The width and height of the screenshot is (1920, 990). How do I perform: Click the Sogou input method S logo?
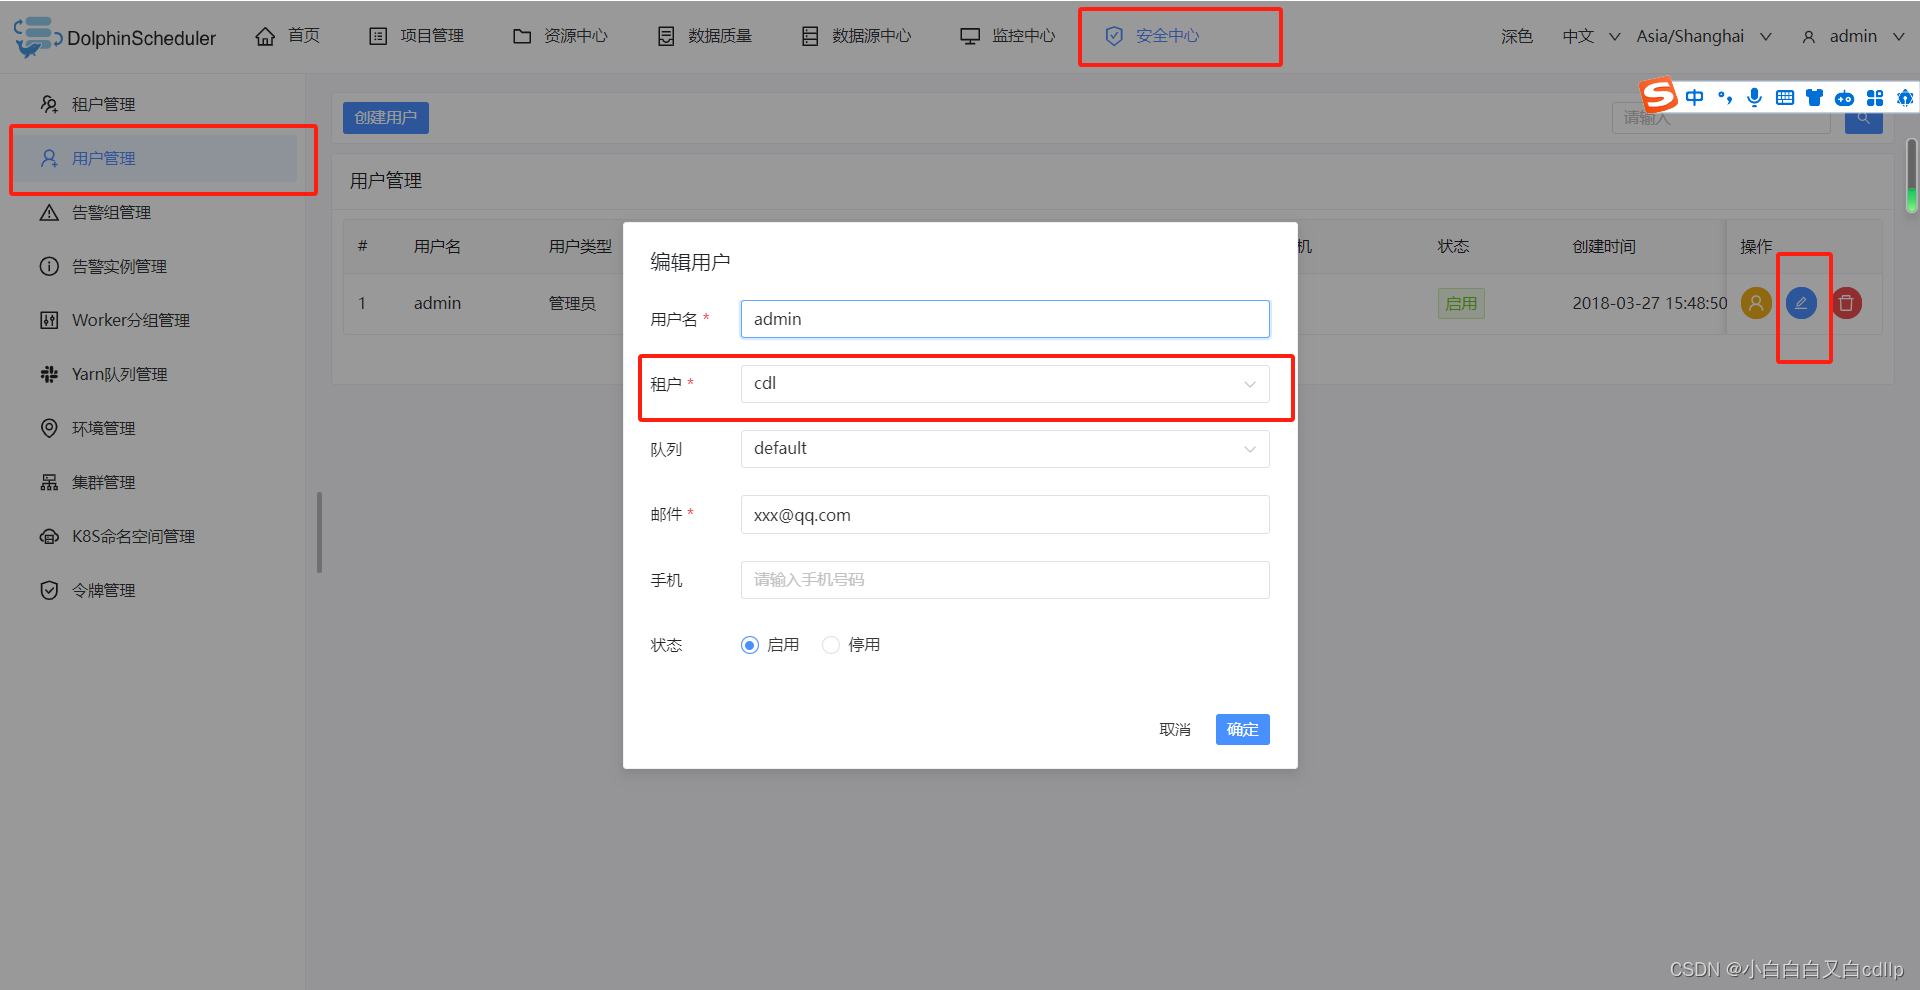(x=1659, y=96)
